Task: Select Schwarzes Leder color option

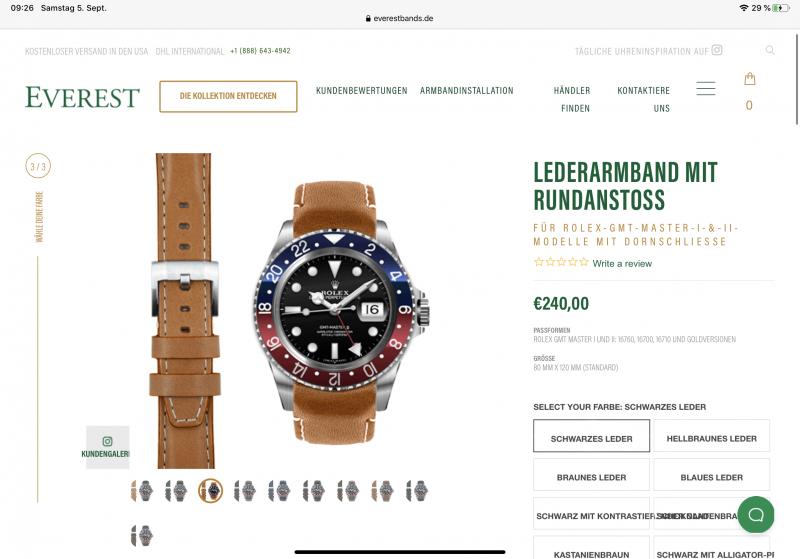Action: click(x=591, y=436)
